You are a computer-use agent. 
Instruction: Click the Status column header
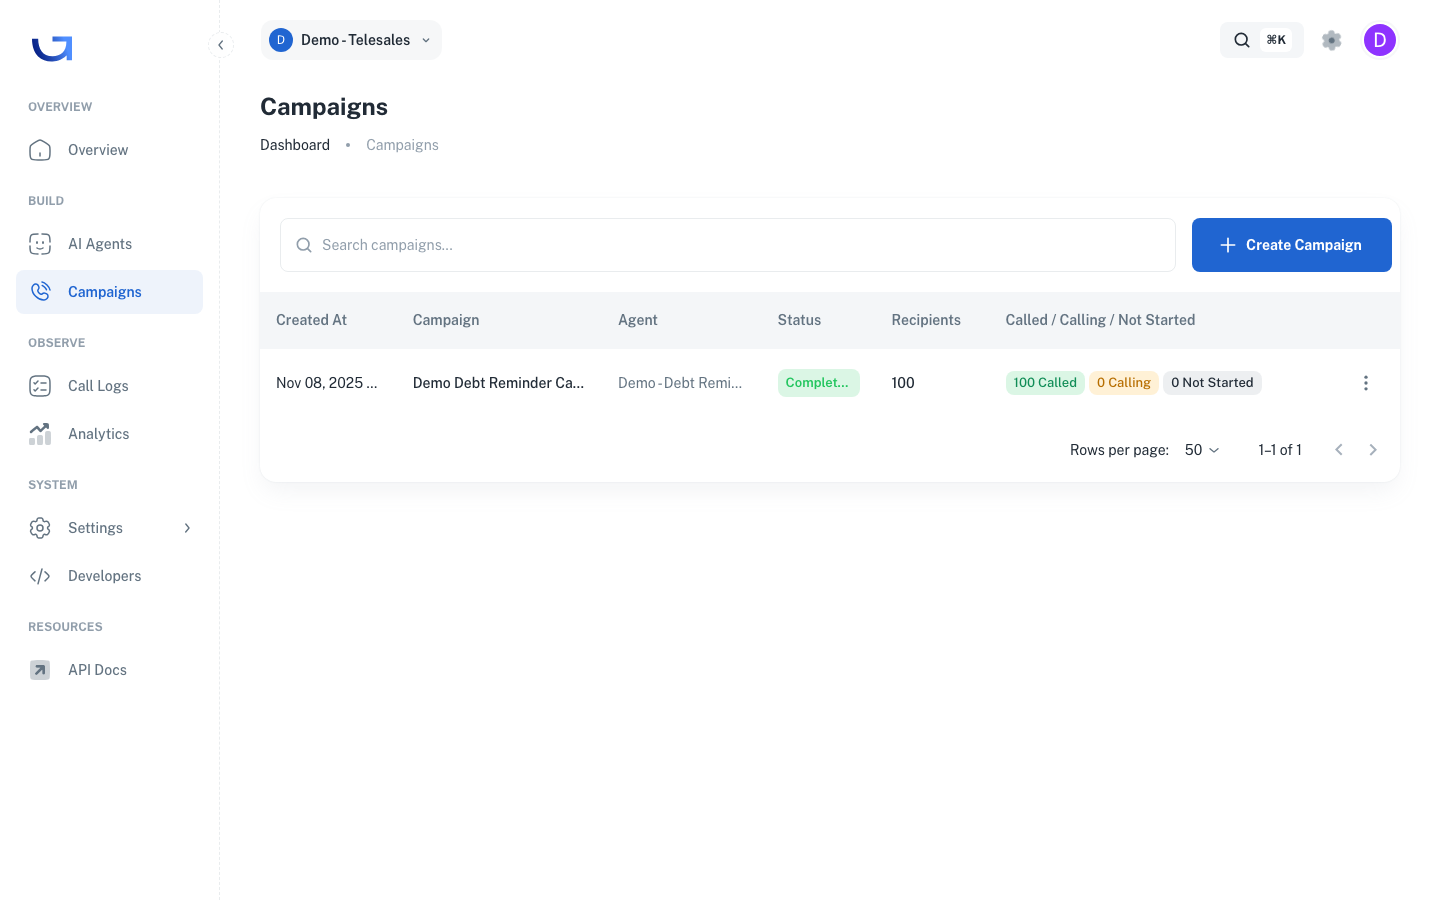[799, 320]
